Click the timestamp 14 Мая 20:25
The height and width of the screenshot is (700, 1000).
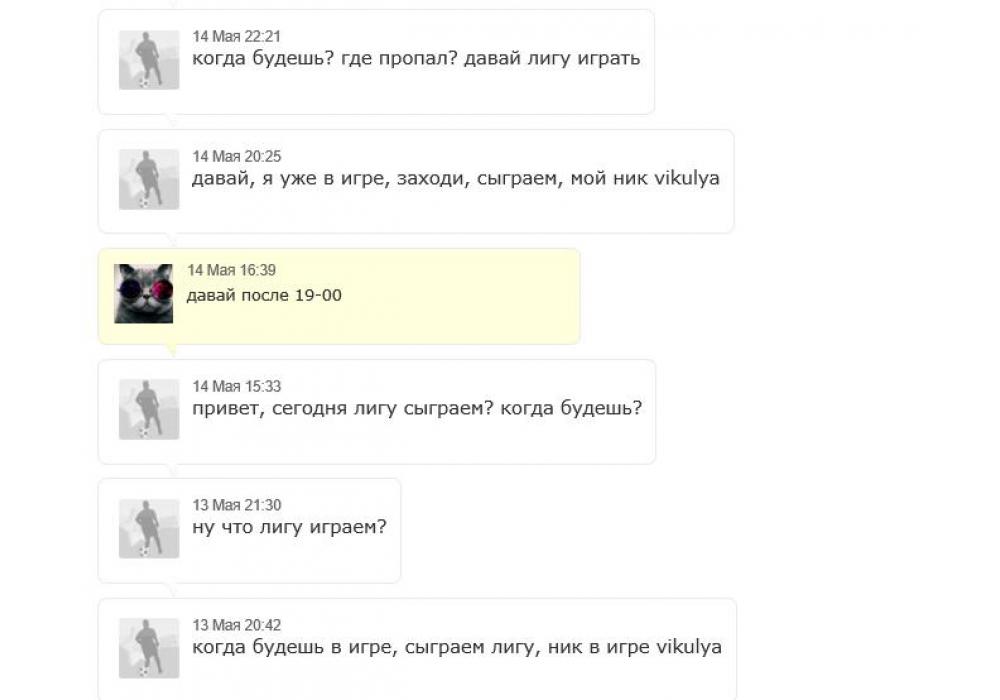pos(237,156)
